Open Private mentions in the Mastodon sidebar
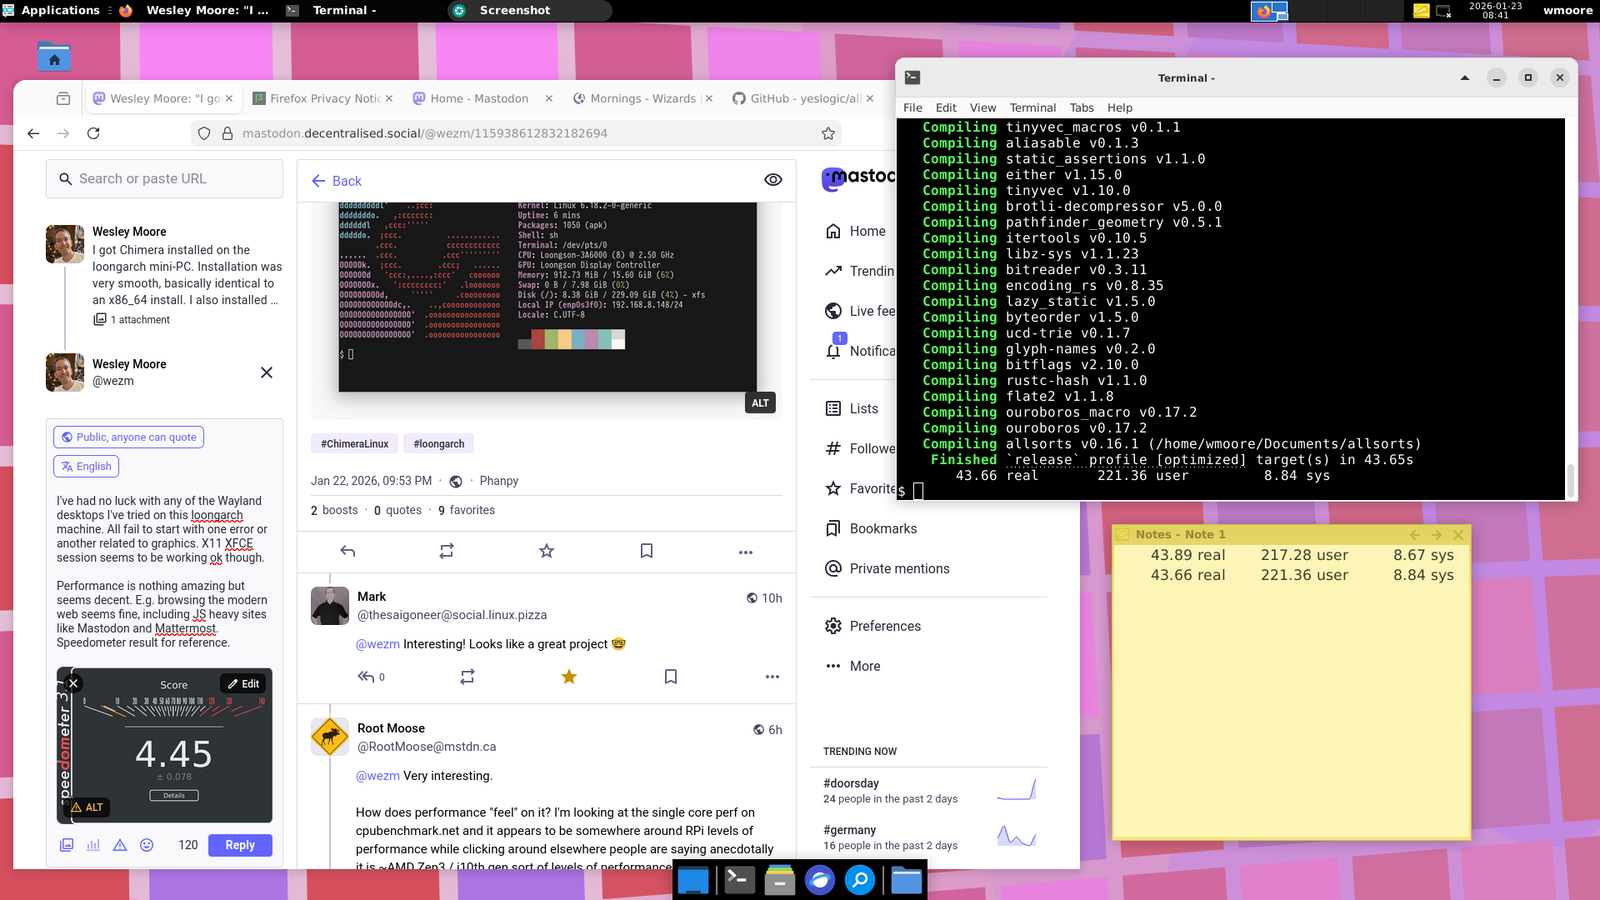 coord(898,568)
